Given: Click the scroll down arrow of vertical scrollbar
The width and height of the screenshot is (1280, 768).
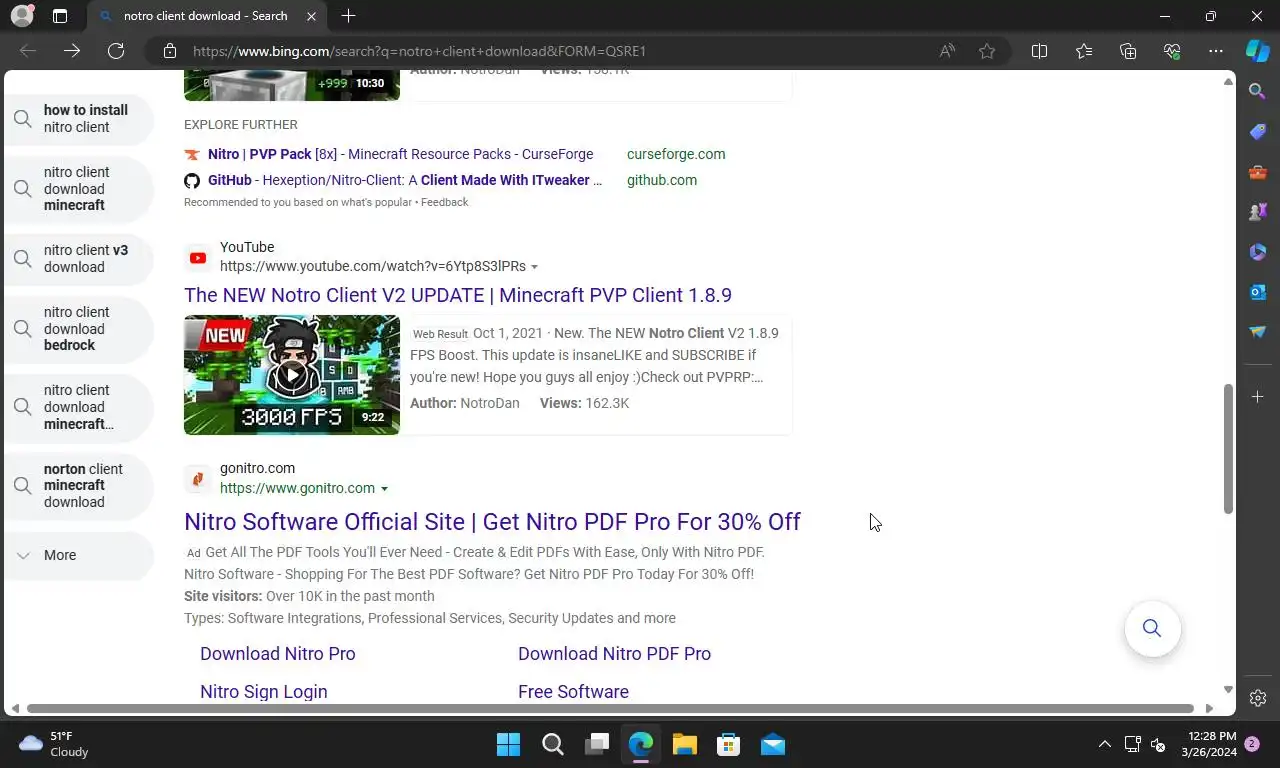Looking at the screenshot, I should click(x=1228, y=690).
